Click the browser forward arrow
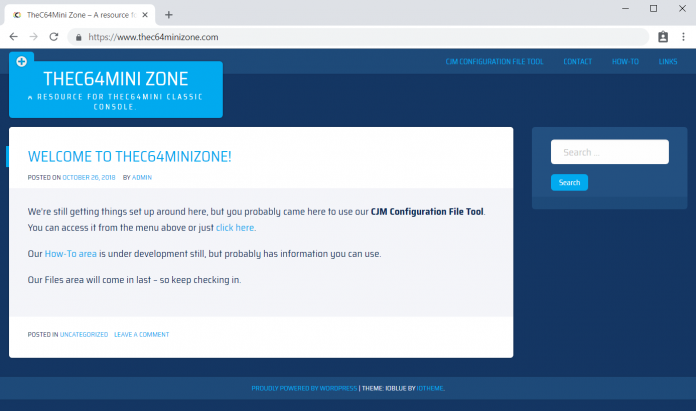 [34, 37]
